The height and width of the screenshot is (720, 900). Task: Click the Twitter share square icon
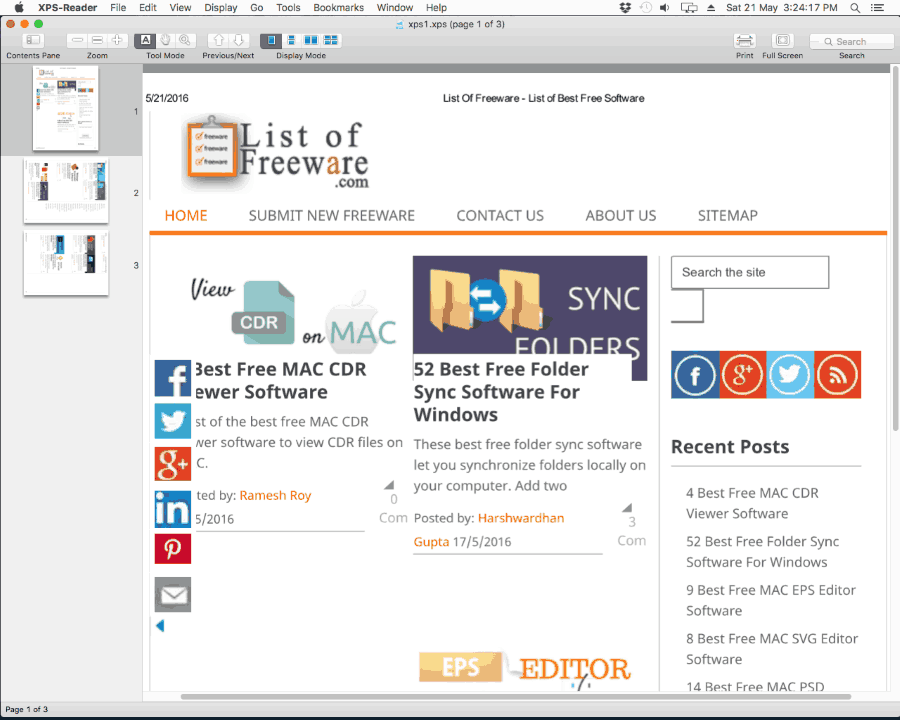tap(173, 421)
